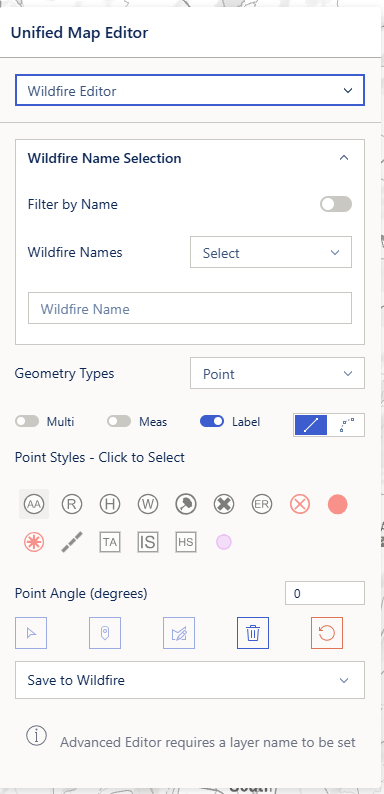Open the Wildfire Editor dropdown
The width and height of the screenshot is (384, 794).
pyautogui.click(x=190, y=91)
